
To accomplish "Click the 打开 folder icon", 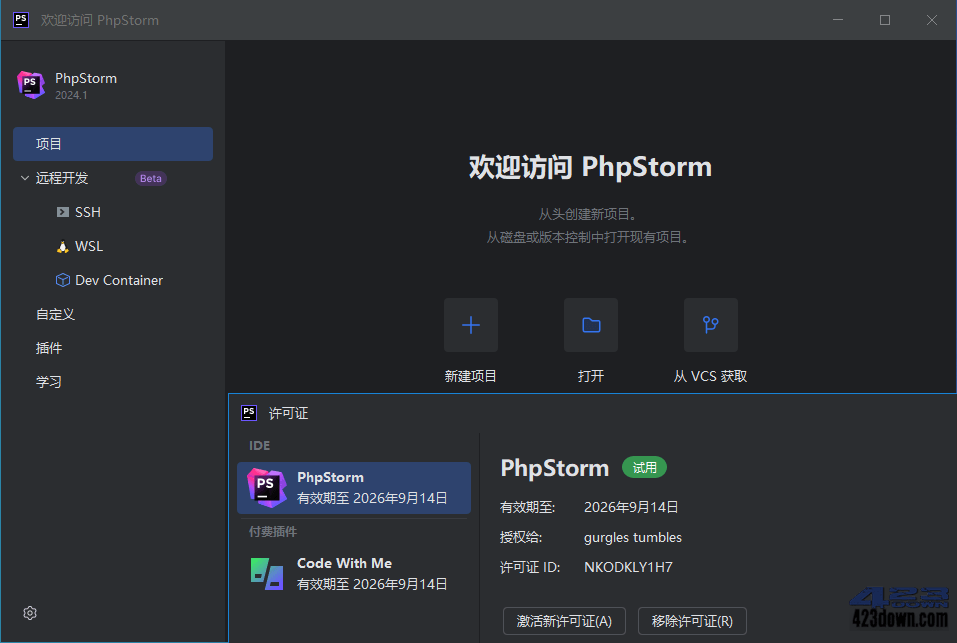I will click(x=590, y=324).
